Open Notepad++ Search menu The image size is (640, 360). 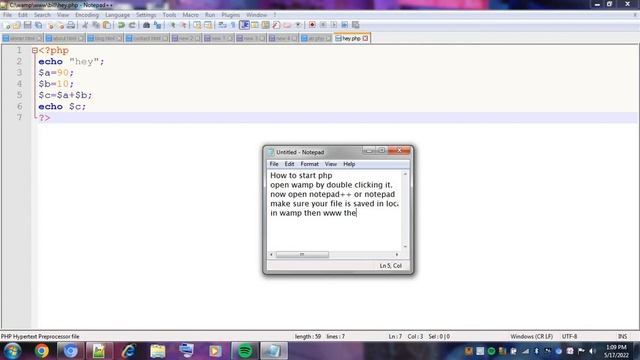pos(42,15)
